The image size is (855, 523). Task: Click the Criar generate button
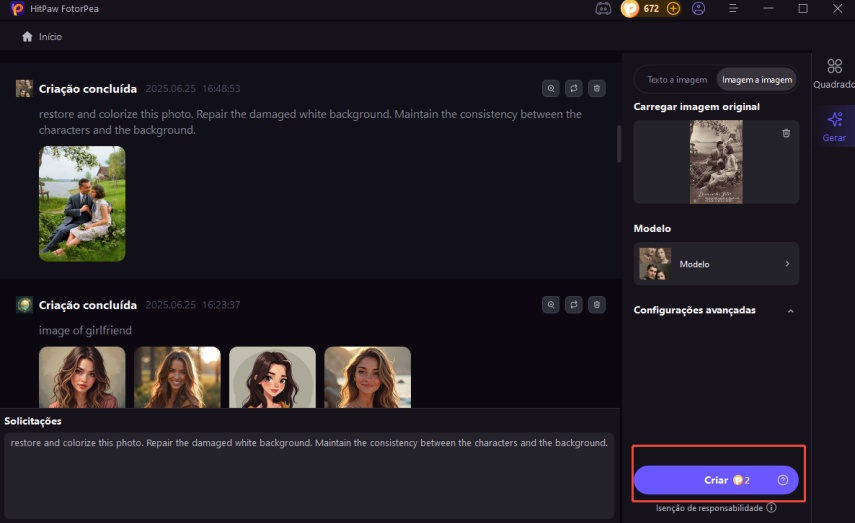716,480
